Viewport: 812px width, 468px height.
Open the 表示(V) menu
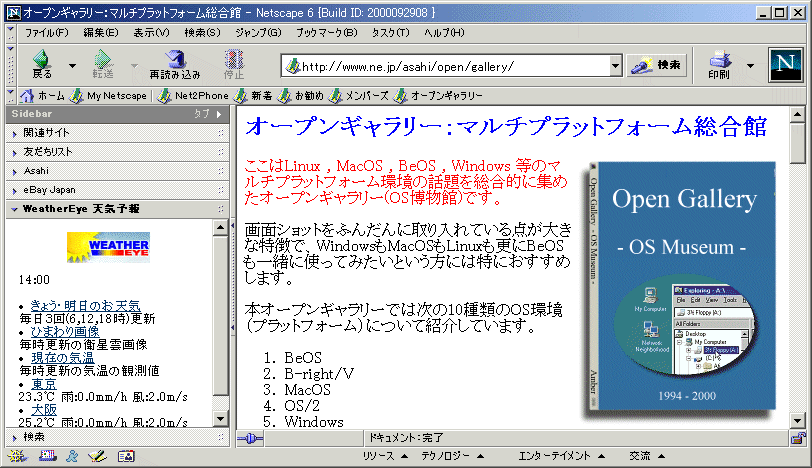pos(151,33)
